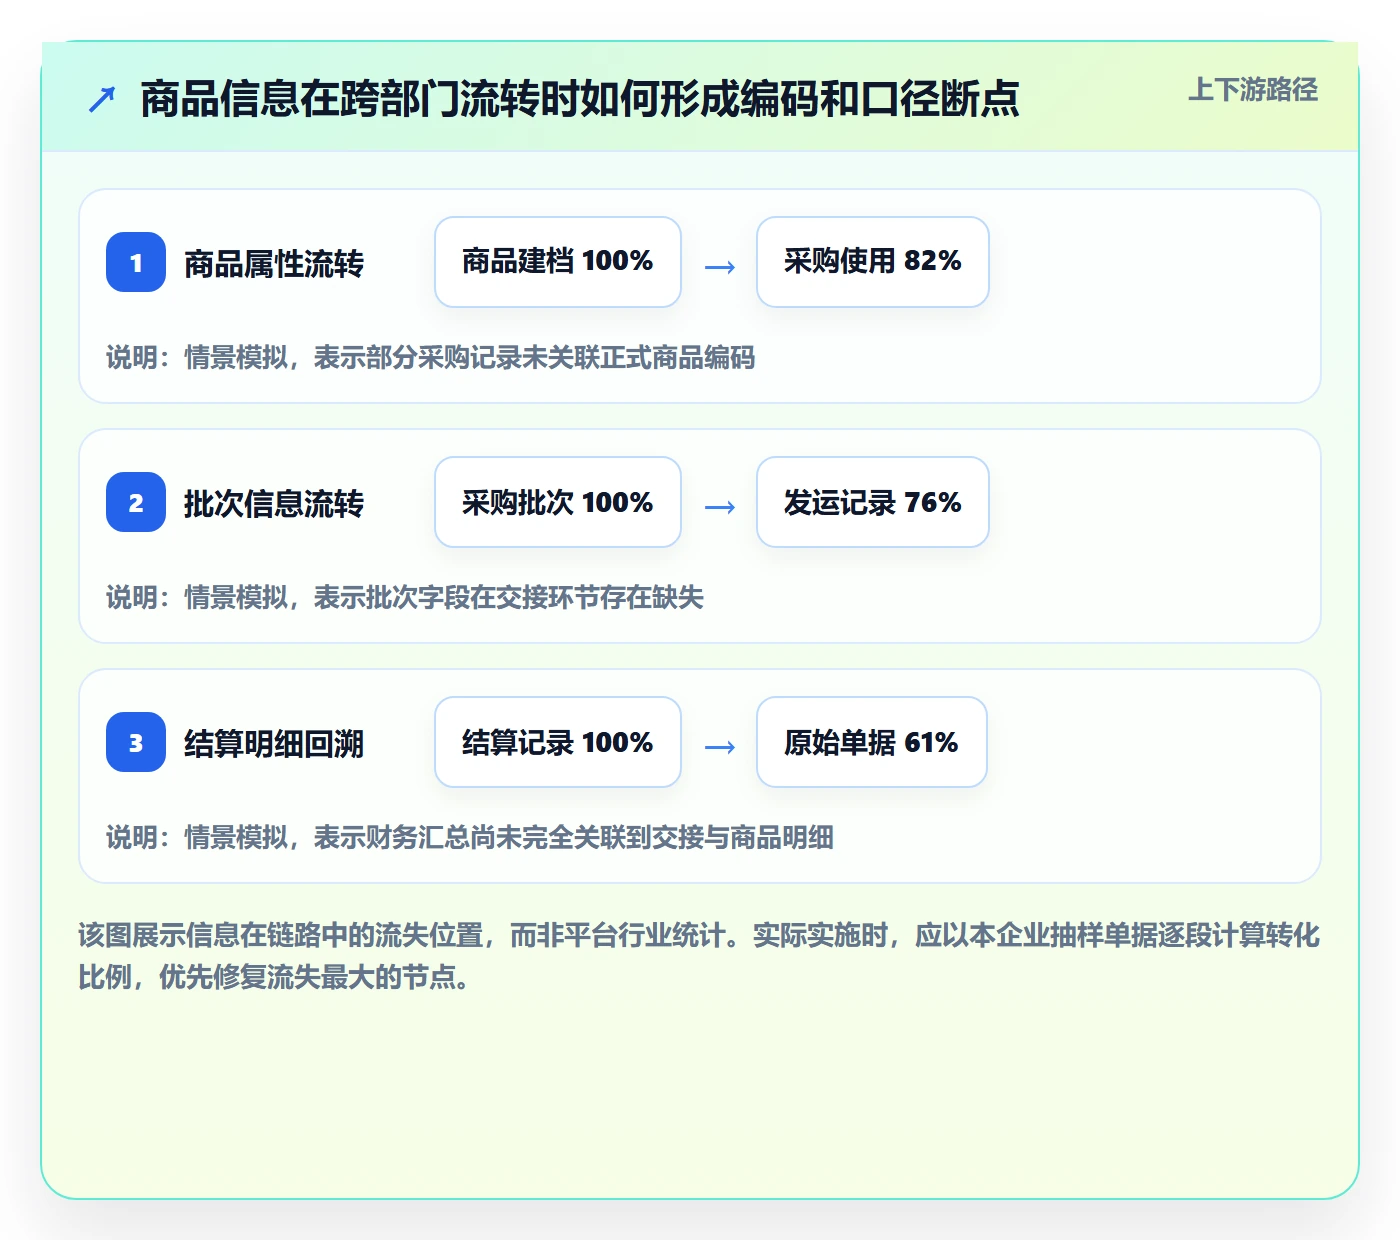
Task: Click the blue number 3 step badge
Action: pos(136,742)
